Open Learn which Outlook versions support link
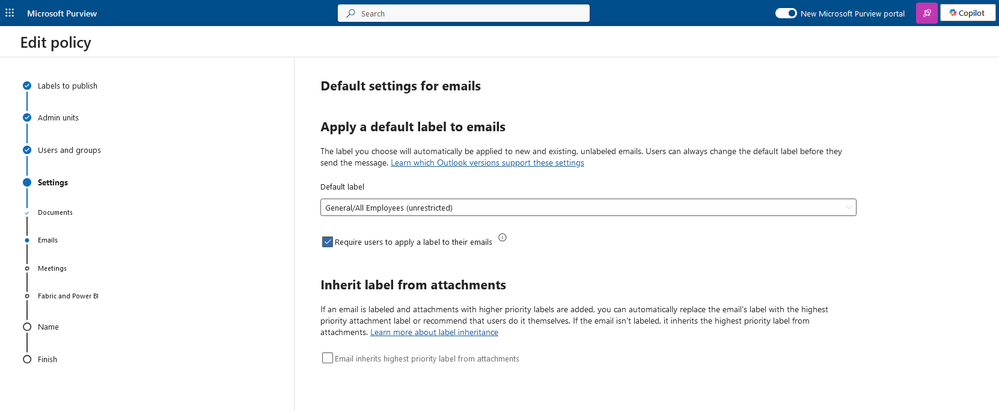Screen dimensions: 999x411 tap(487, 162)
